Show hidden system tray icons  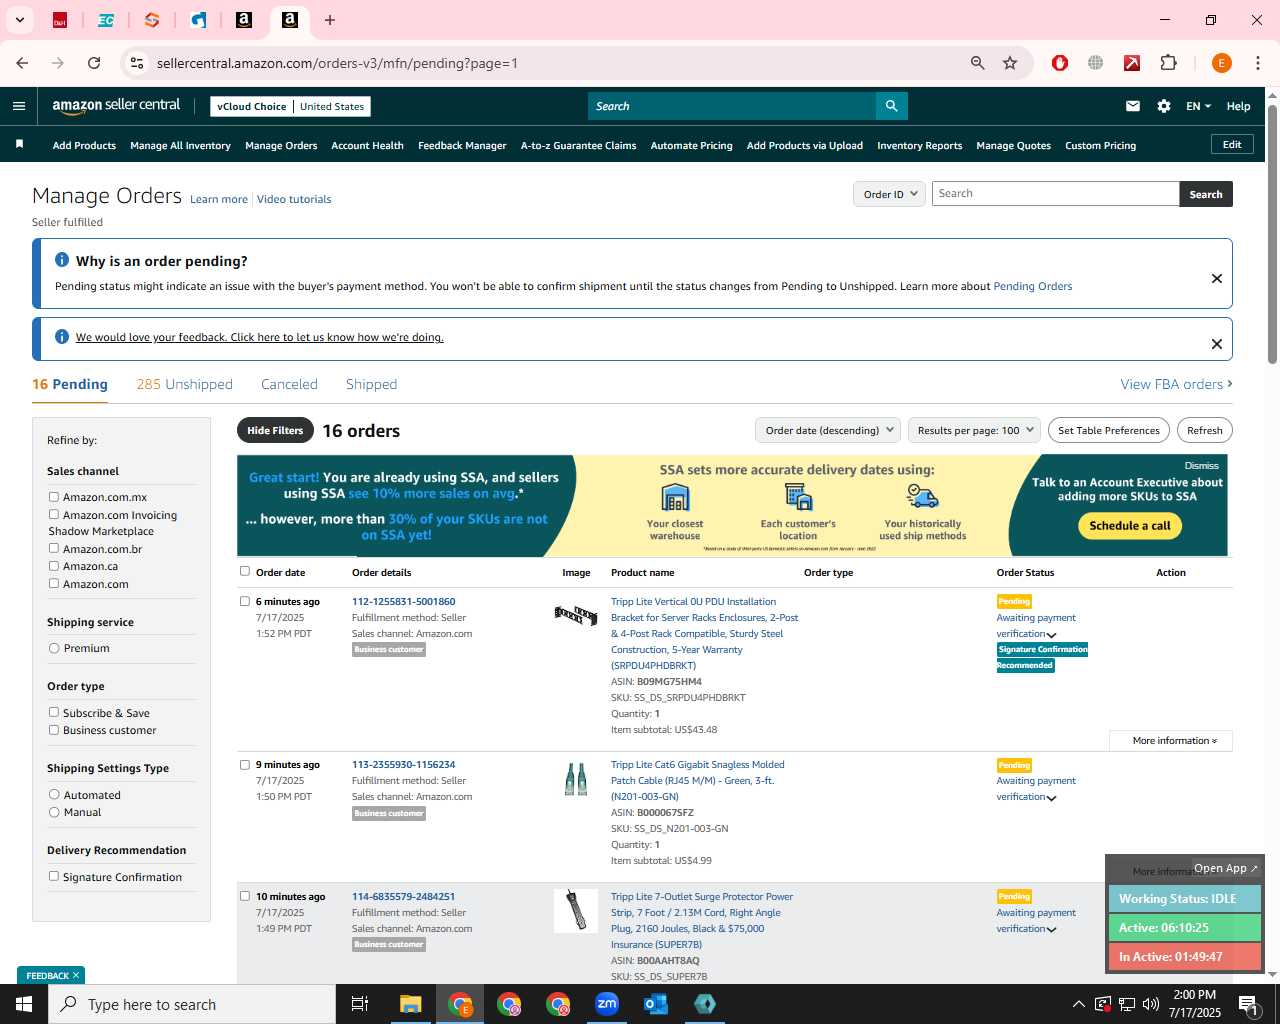pyautogui.click(x=1078, y=1004)
